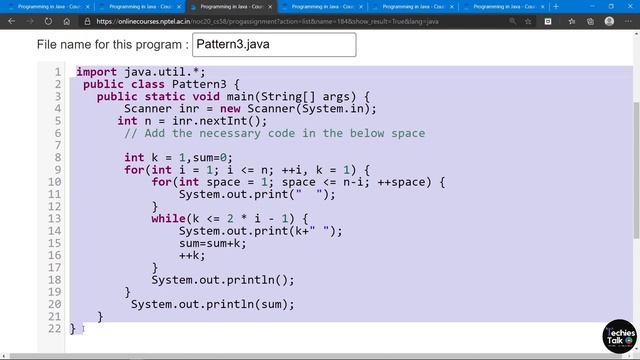Close the active Programming in Java tab
The width and height of the screenshot is (640, 360).
click(270, 7)
